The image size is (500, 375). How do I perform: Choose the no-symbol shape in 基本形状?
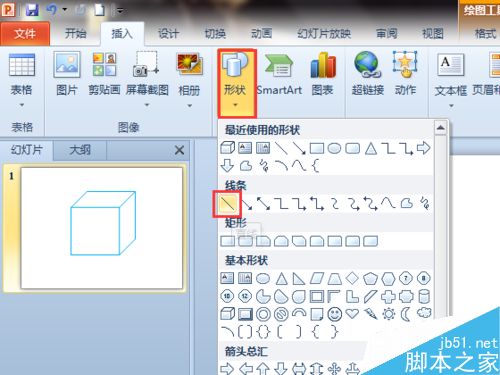[x=281, y=314]
